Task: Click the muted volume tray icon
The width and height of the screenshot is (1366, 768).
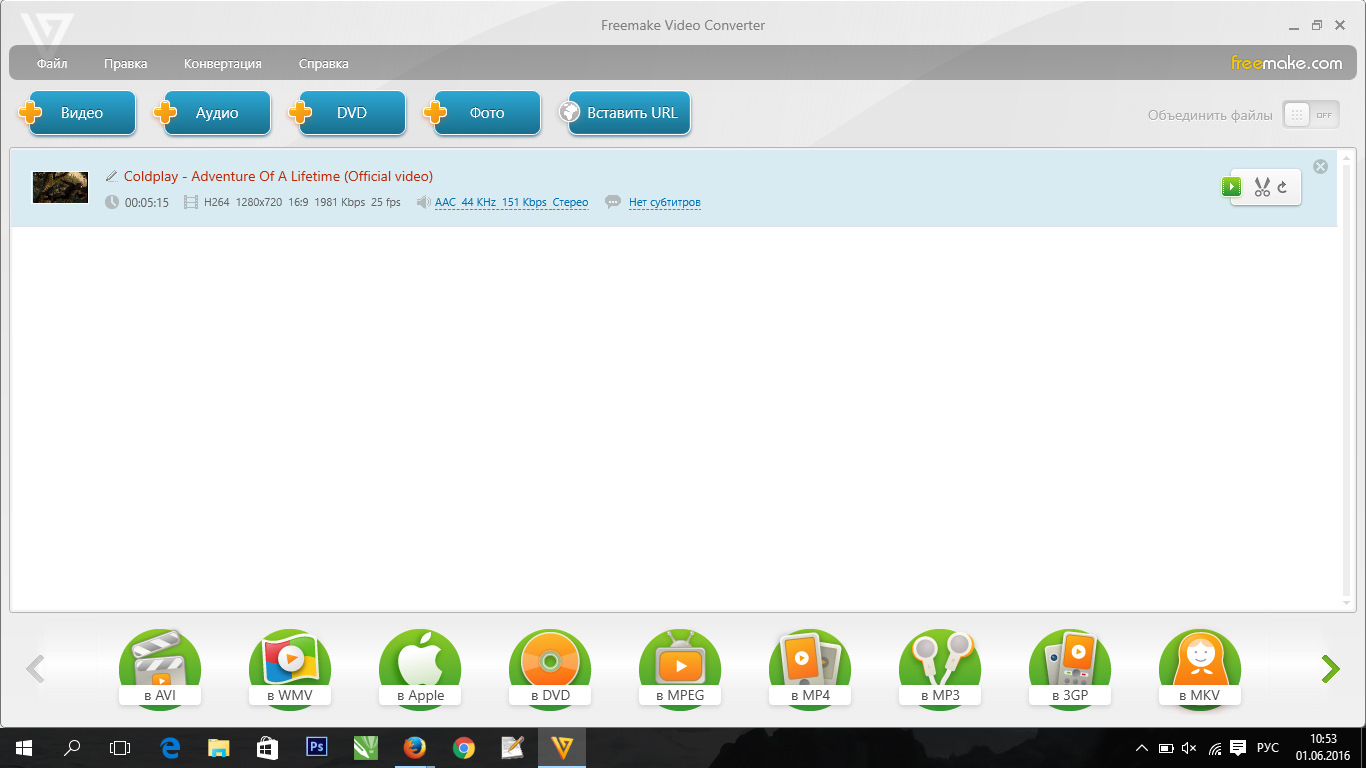Action: tap(1189, 748)
